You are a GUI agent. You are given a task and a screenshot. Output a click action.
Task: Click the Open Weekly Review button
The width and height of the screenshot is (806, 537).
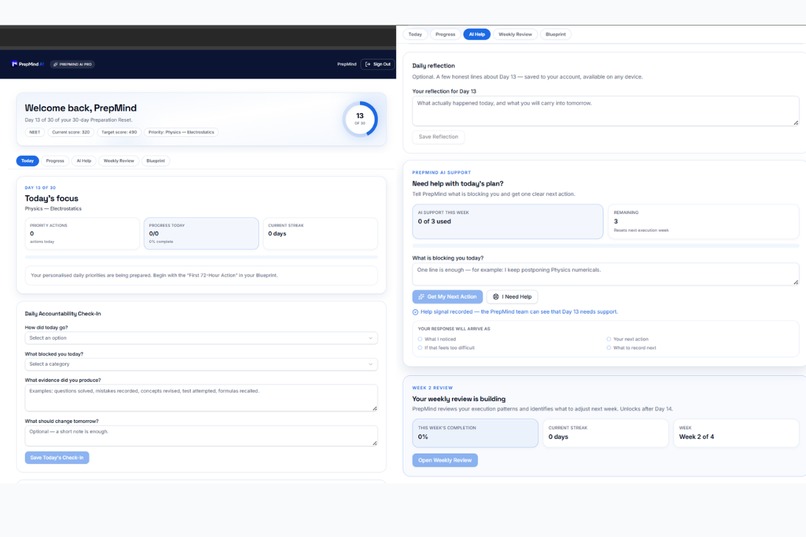[445, 460]
